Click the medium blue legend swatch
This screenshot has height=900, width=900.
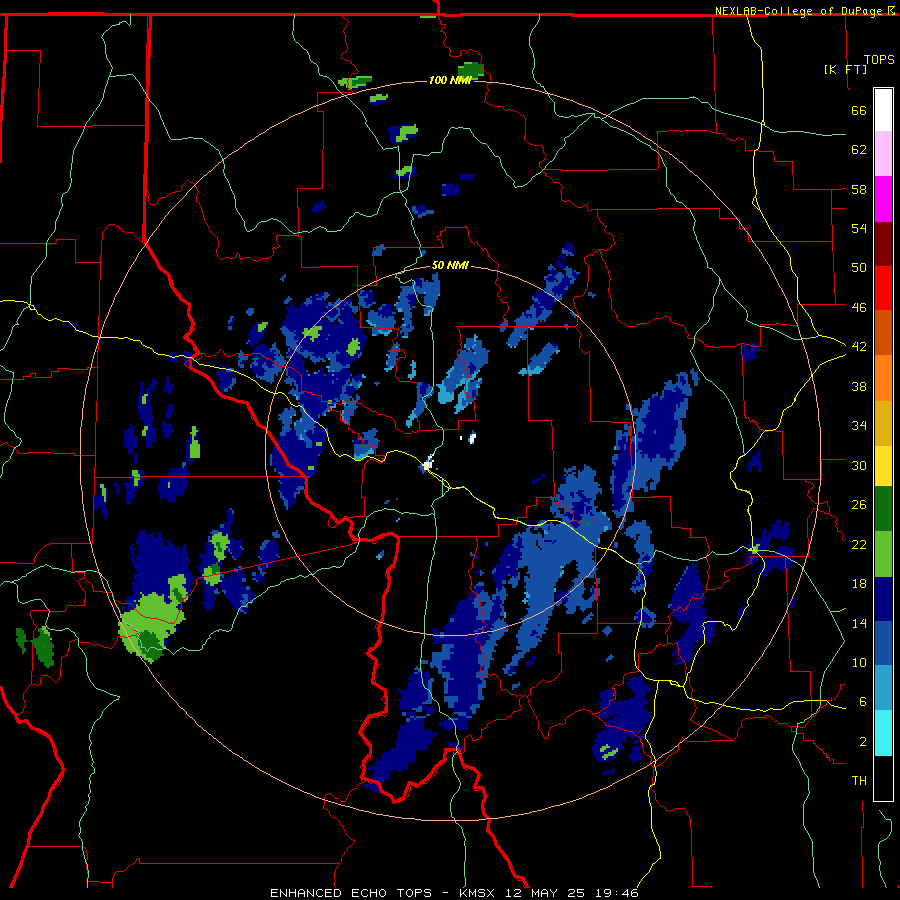pyautogui.click(x=883, y=644)
